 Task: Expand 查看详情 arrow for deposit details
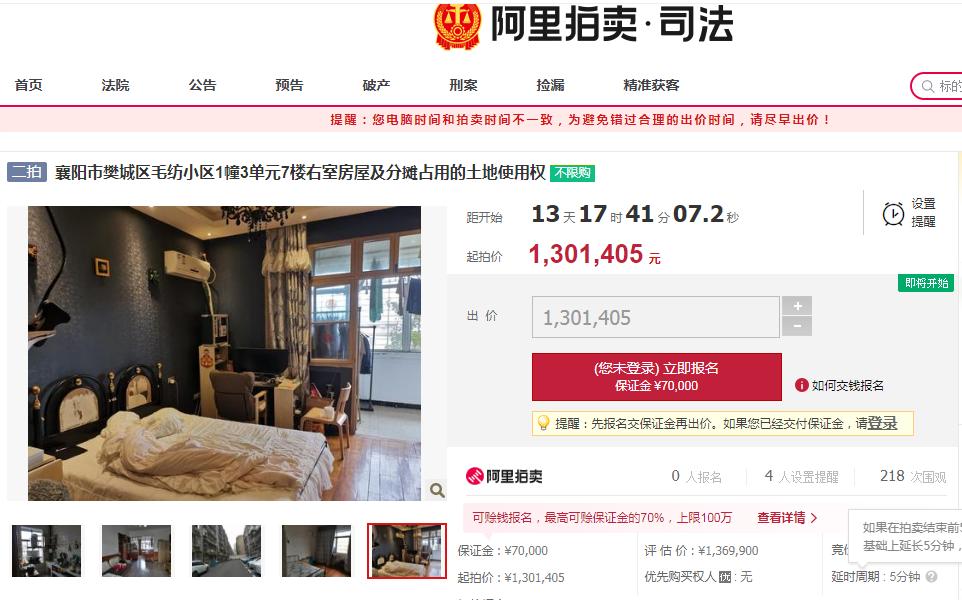pyautogui.click(x=814, y=518)
